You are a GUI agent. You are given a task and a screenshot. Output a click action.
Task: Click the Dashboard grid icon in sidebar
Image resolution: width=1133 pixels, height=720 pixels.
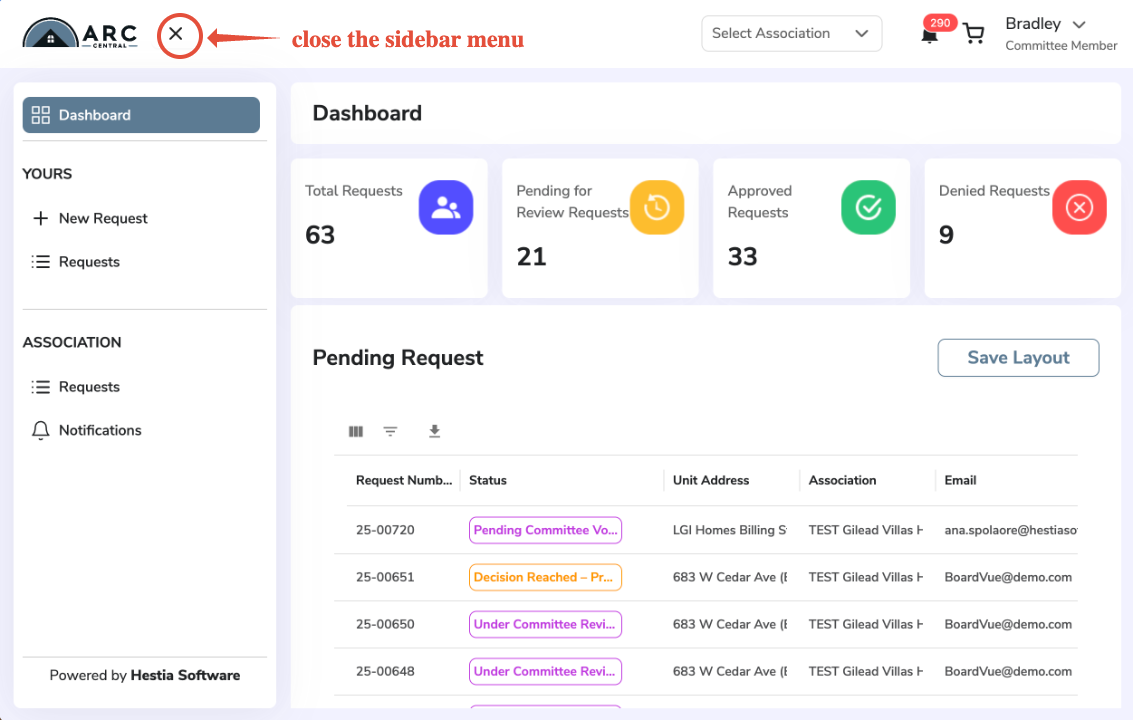coord(41,115)
